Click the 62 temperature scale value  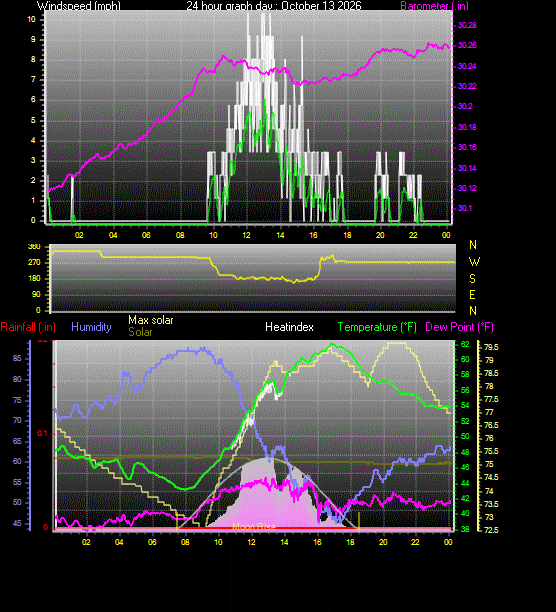(465, 344)
